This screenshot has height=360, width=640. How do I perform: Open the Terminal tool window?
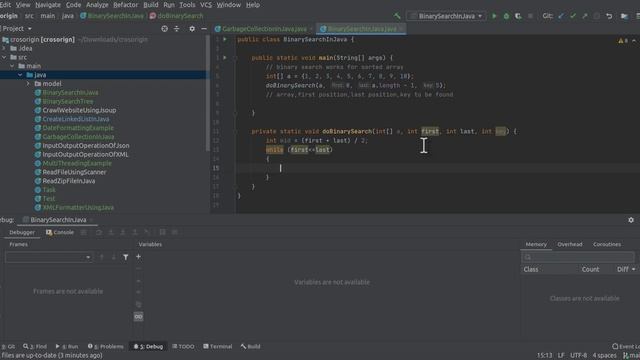tap(218, 346)
